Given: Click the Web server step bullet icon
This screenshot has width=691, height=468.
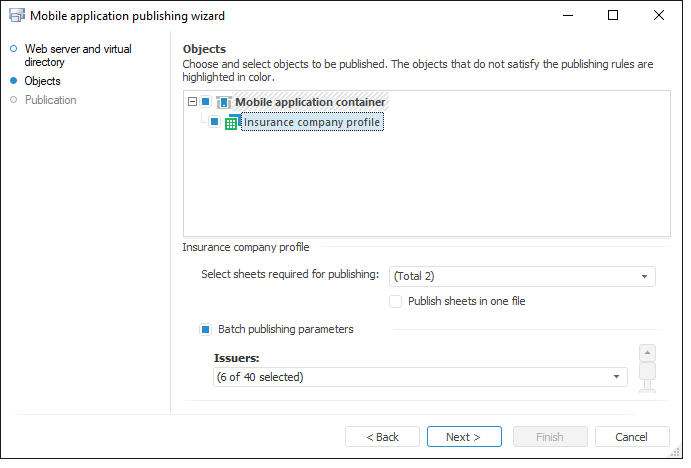Looking at the screenshot, I should (14, 48).
